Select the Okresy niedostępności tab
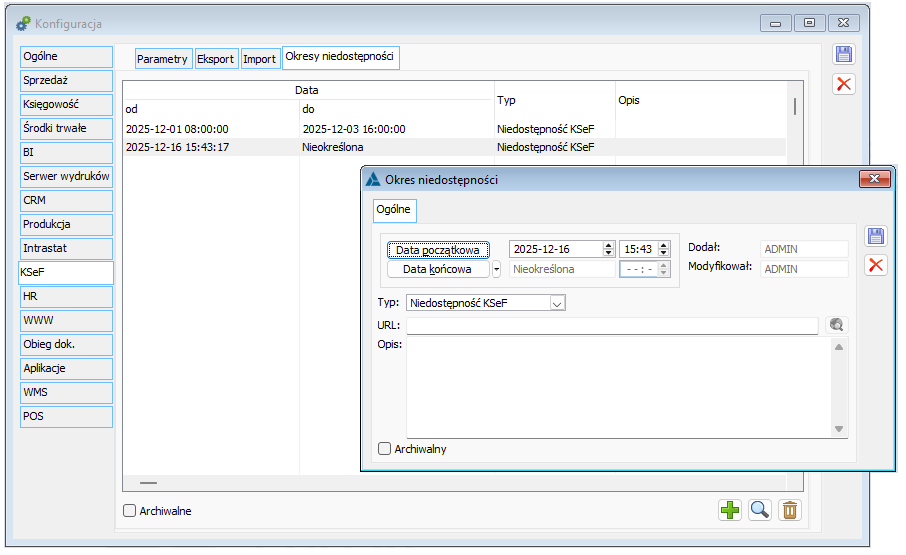 [340, 57]
